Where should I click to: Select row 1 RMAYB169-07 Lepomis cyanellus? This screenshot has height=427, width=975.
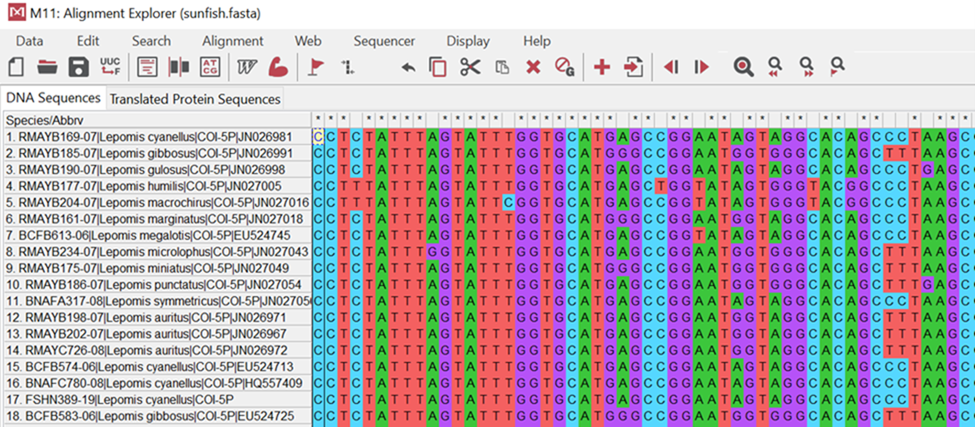pyautogui.click(x=157, y=136)
